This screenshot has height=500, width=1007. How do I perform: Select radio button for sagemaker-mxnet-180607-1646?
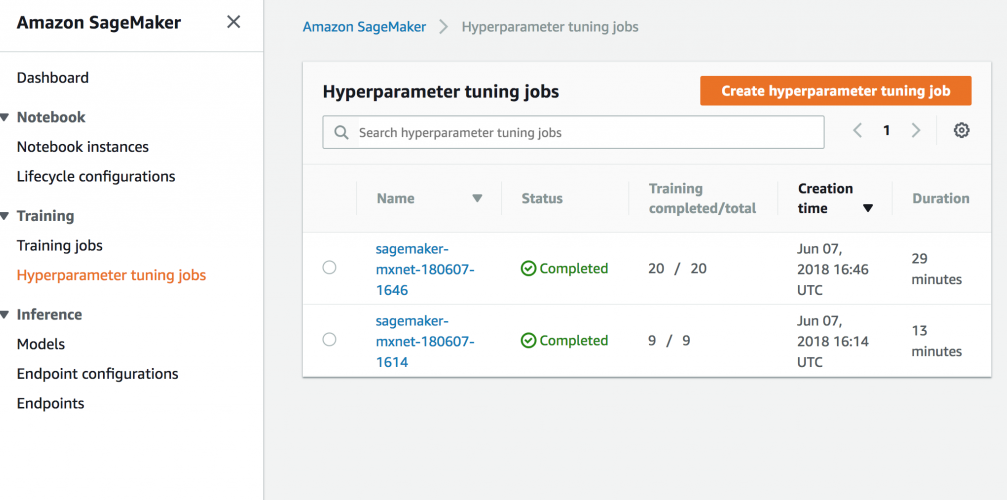pos(329,268)
